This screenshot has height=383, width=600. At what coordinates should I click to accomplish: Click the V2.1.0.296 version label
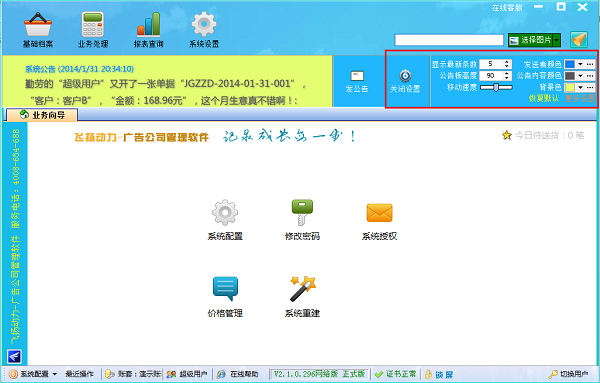319,374
